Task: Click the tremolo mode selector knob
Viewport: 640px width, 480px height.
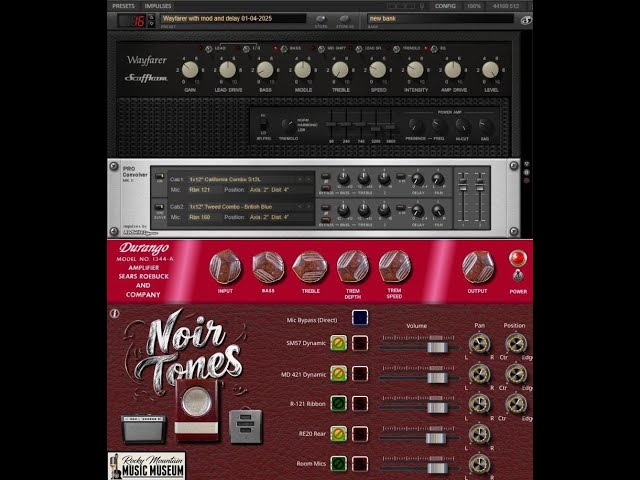Action: [288, 125]
